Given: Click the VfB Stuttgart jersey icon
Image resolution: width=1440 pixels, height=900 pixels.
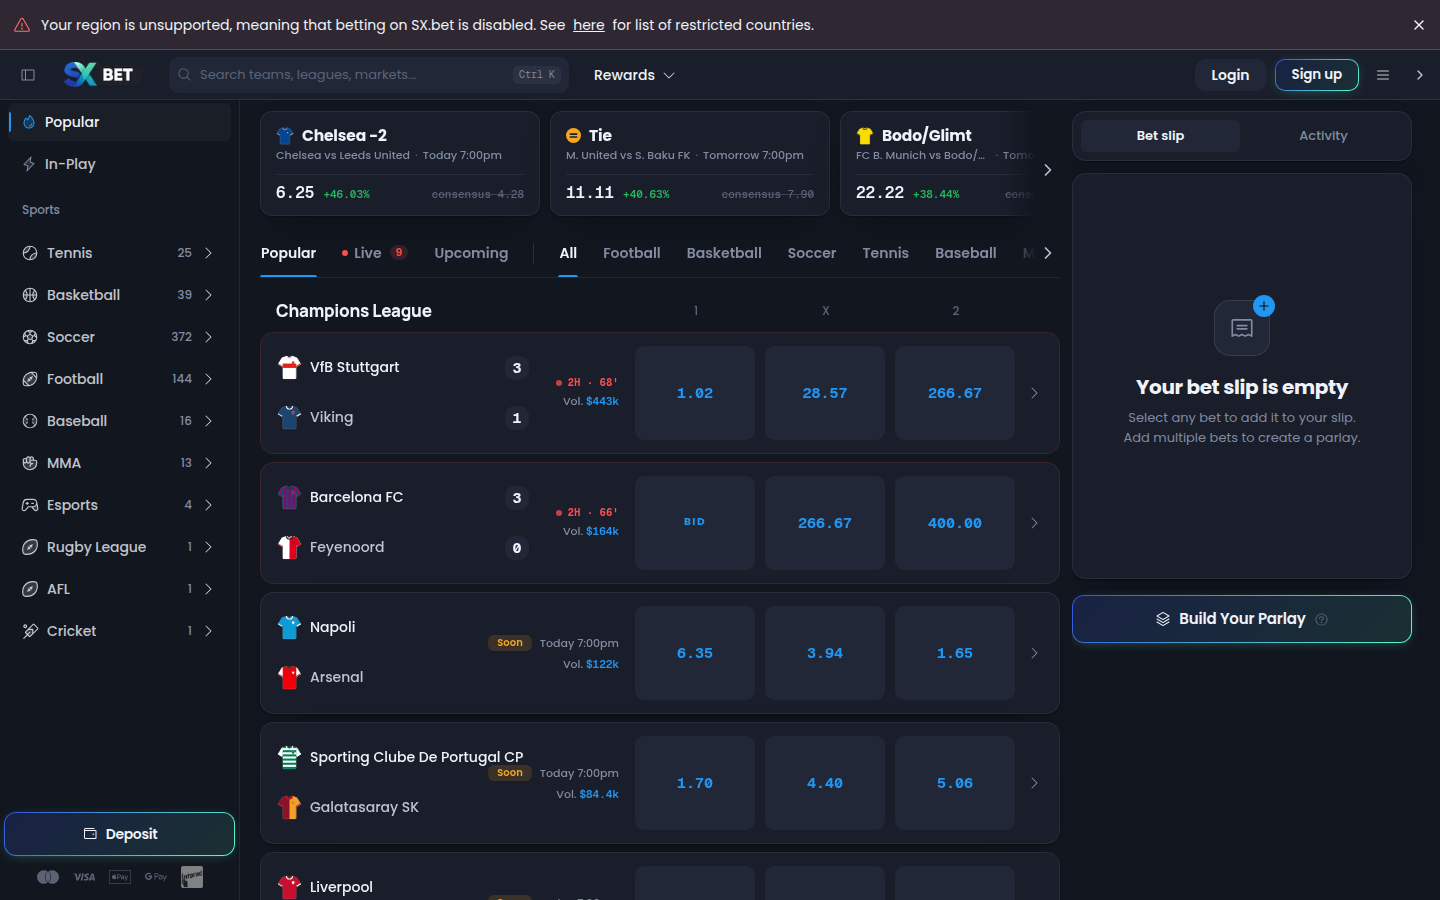Looking at the screenshot, I should (x=289, y=368).
